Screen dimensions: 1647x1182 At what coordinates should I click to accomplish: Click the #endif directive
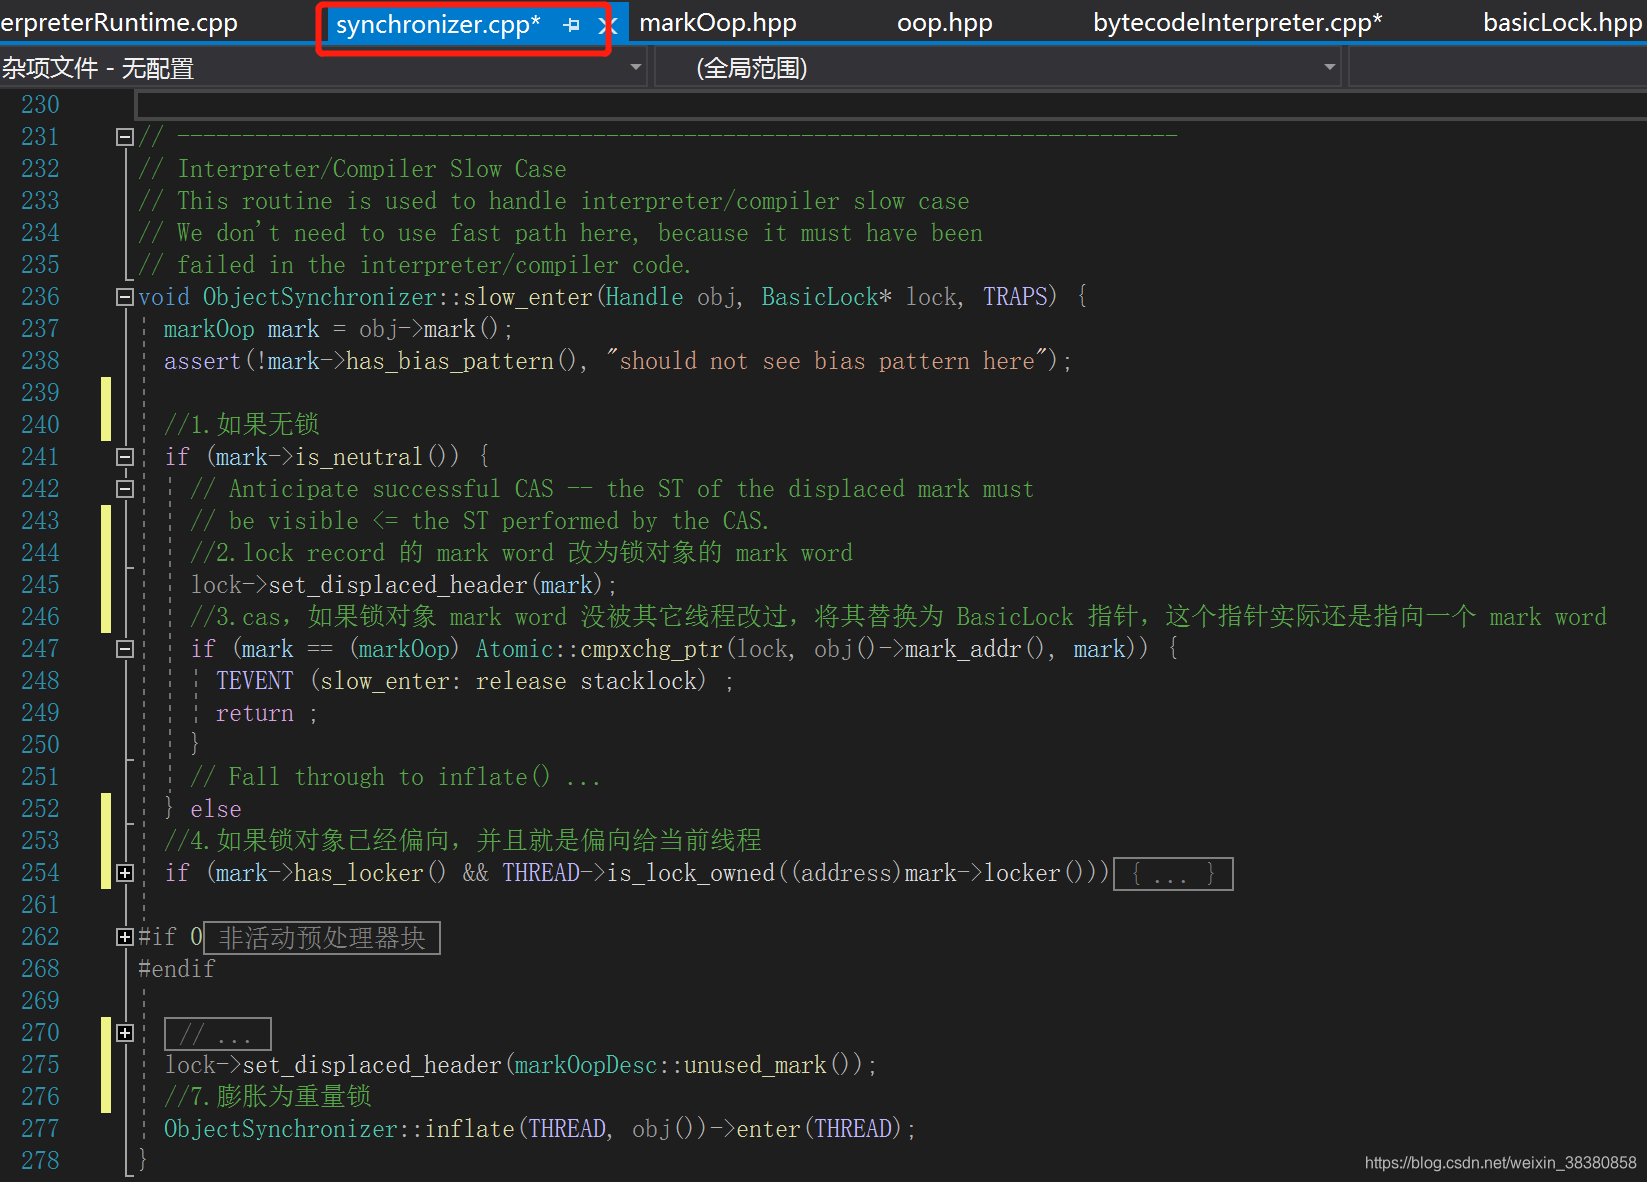tap(177, 969)
